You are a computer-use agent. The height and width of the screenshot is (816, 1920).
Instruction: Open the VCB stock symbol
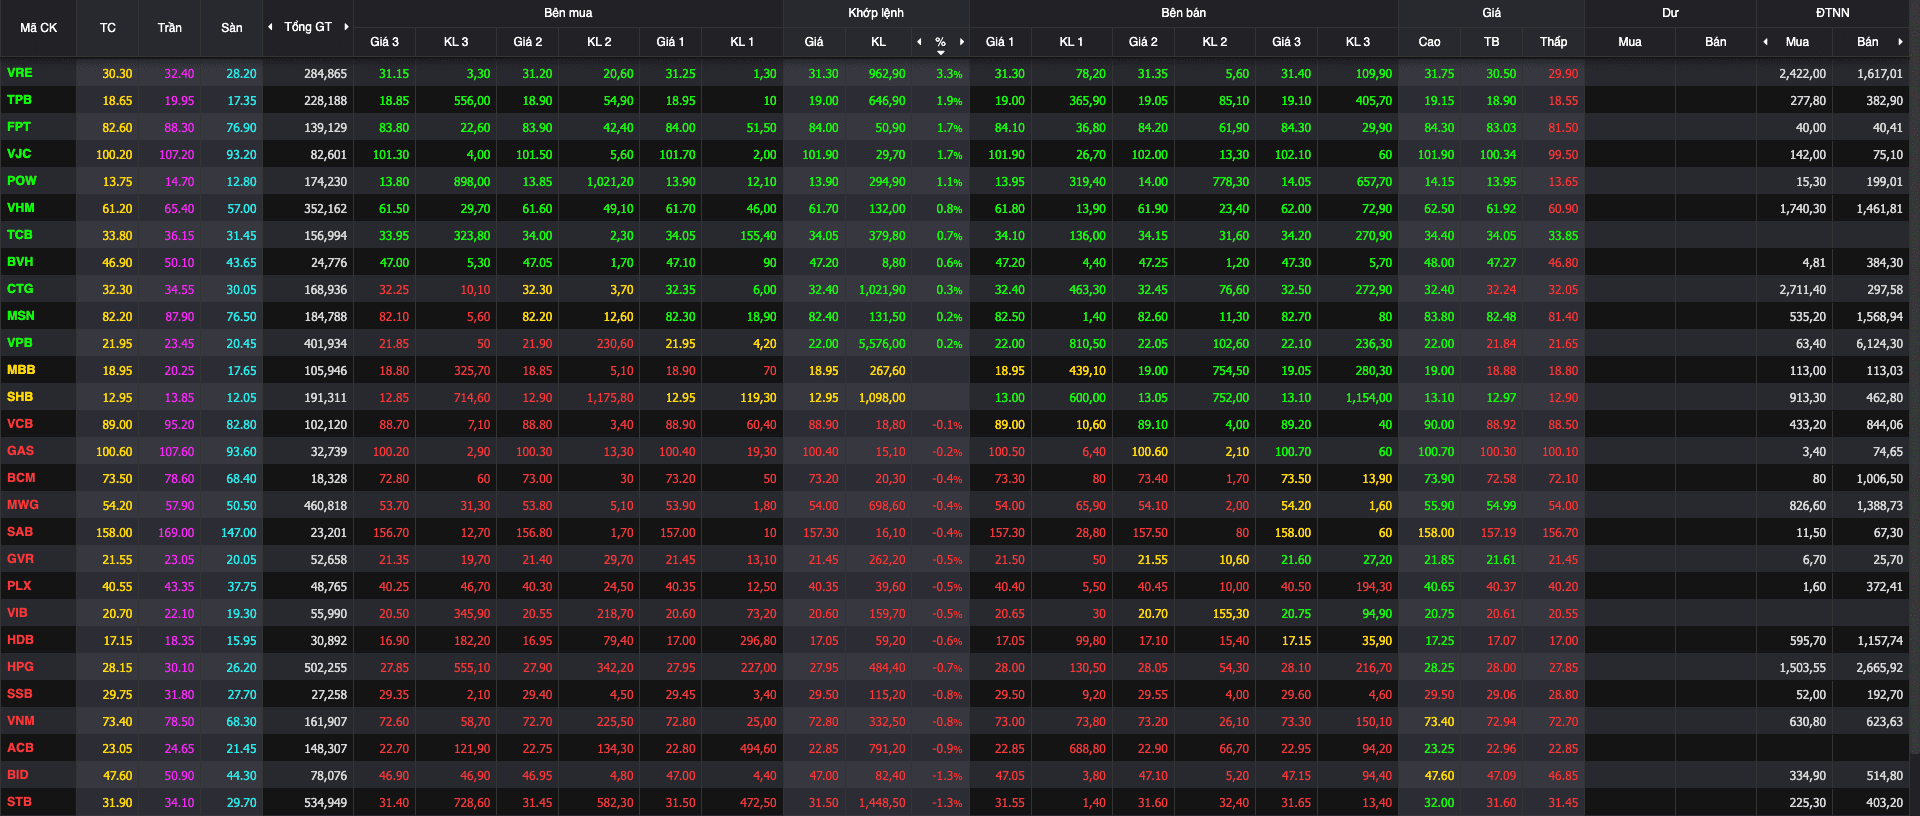pos(20,424)
